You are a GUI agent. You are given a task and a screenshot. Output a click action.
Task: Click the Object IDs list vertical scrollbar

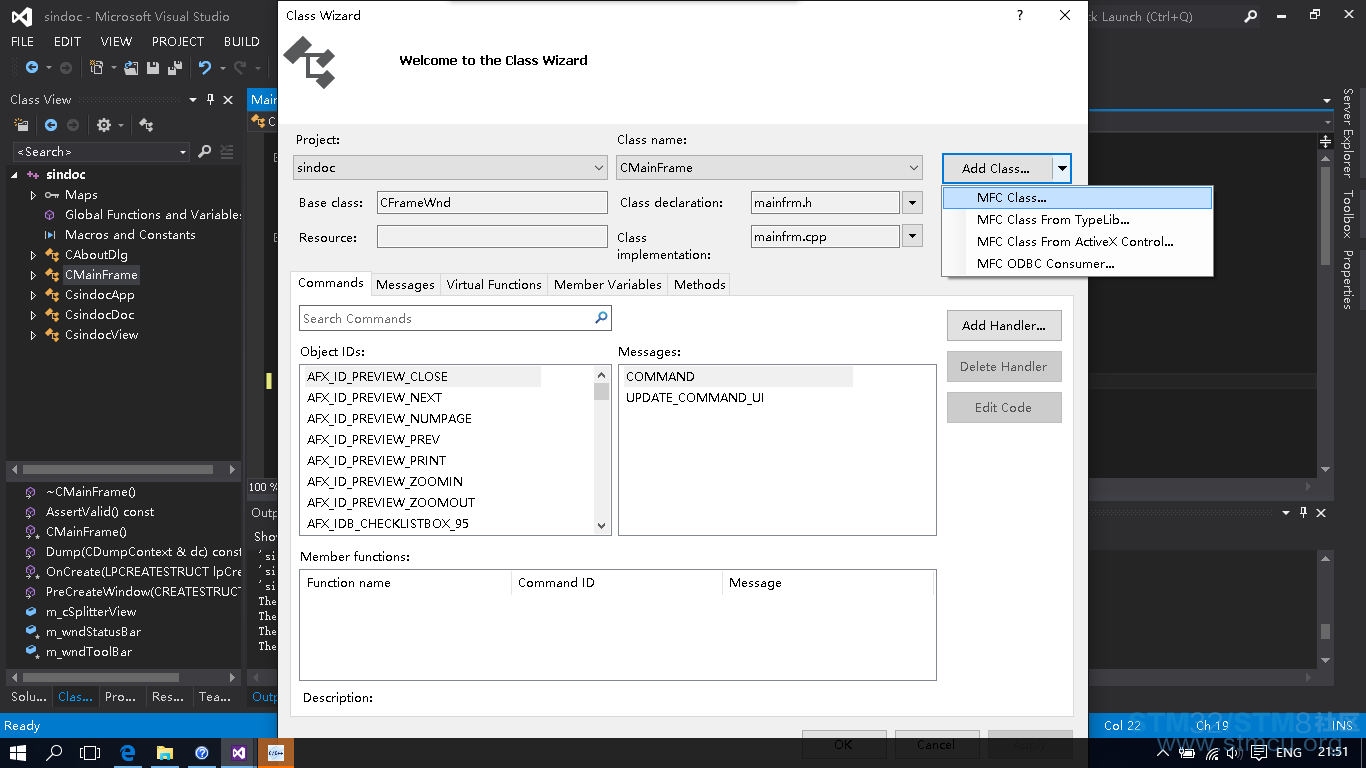(601, 450)
